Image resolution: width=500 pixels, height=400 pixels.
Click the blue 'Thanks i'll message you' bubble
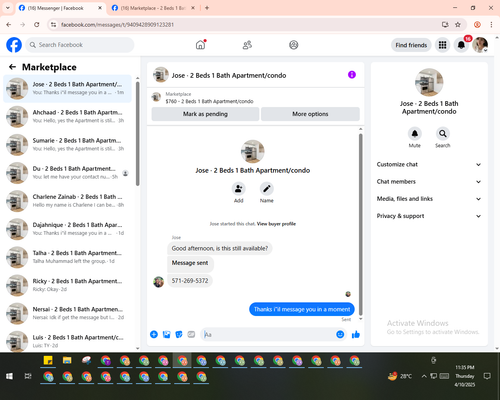click(302, 309)
